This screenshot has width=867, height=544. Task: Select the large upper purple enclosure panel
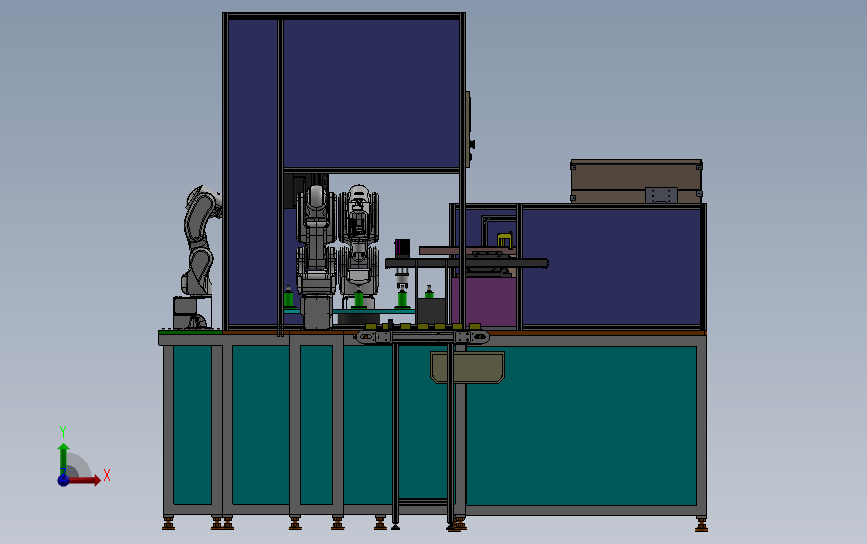tap(371, 93)
